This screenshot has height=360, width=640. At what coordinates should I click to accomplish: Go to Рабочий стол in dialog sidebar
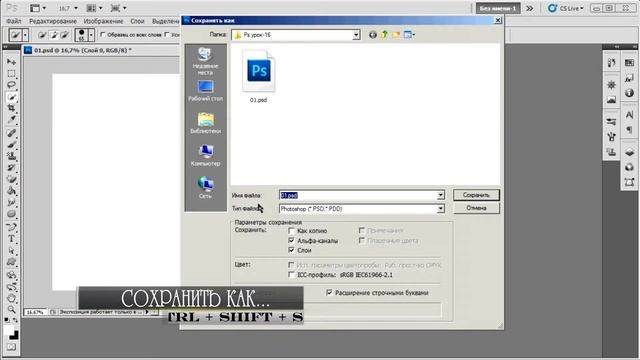205,91
